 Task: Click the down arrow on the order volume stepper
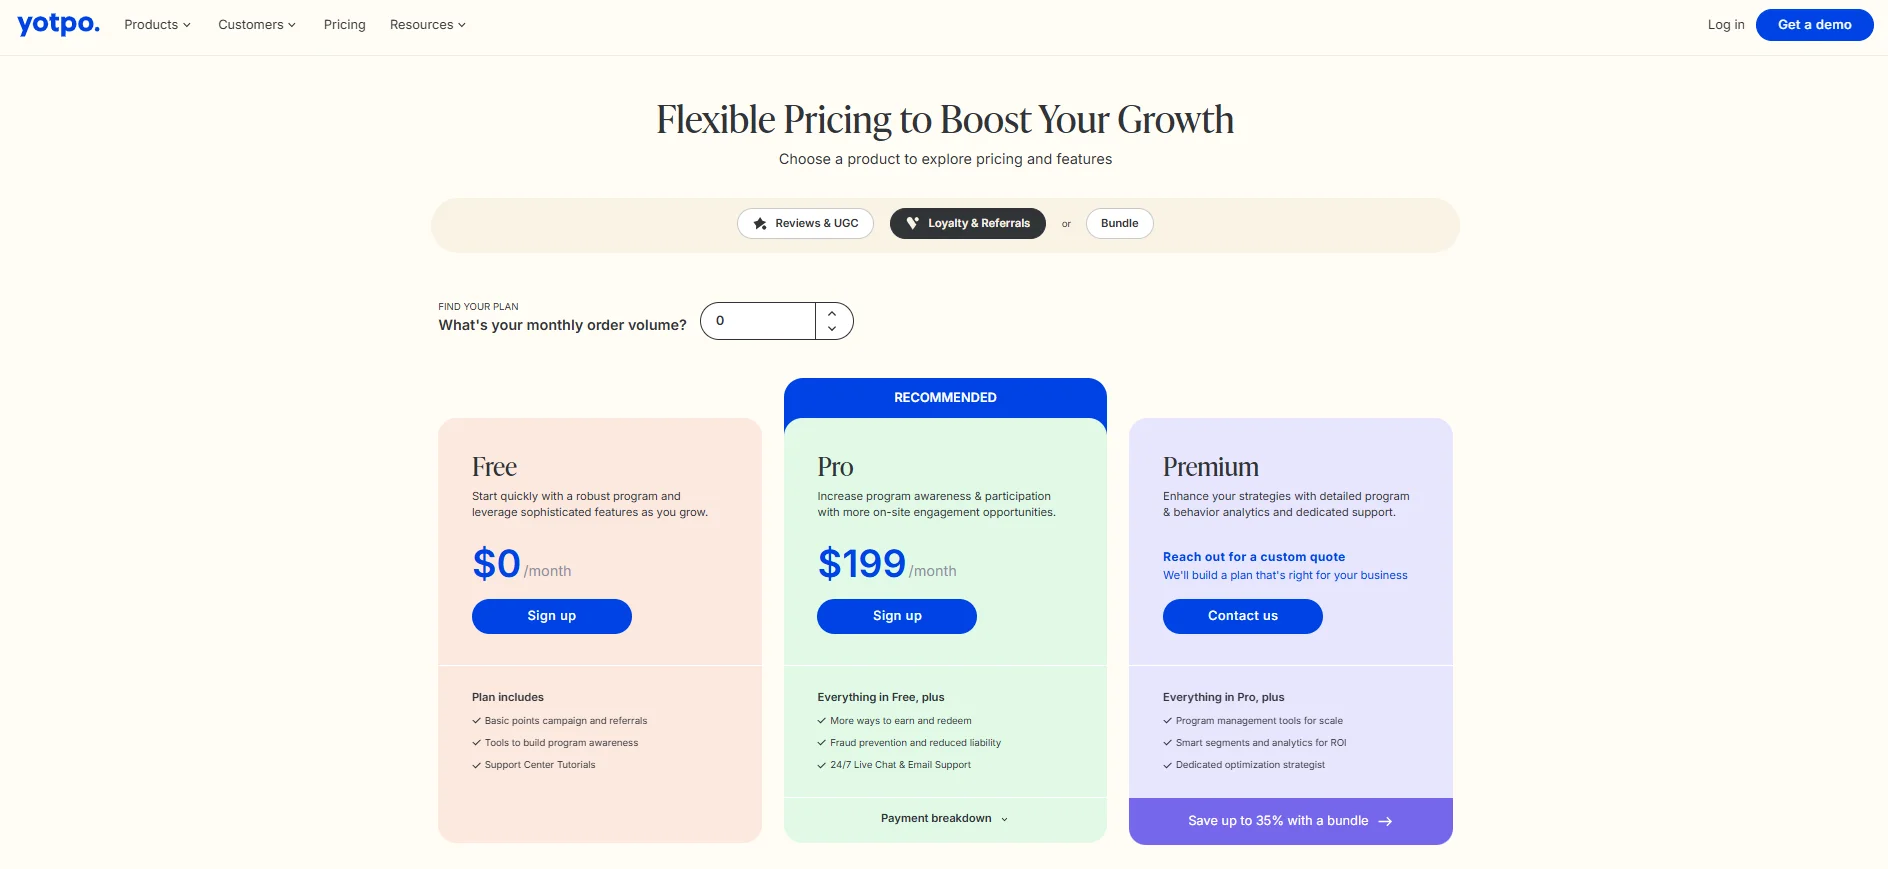[831, 330]
